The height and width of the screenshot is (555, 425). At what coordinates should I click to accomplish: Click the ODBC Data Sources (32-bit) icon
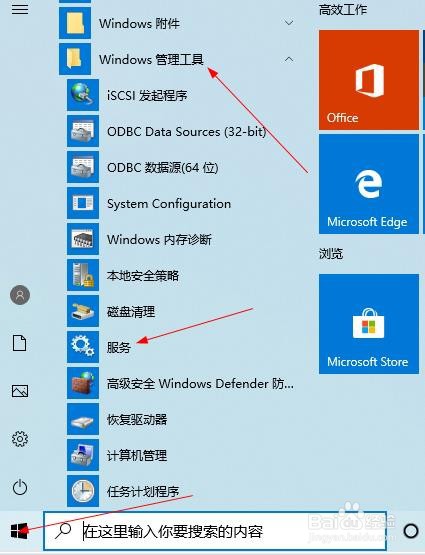pyautogui.click(x=83, y=131)
